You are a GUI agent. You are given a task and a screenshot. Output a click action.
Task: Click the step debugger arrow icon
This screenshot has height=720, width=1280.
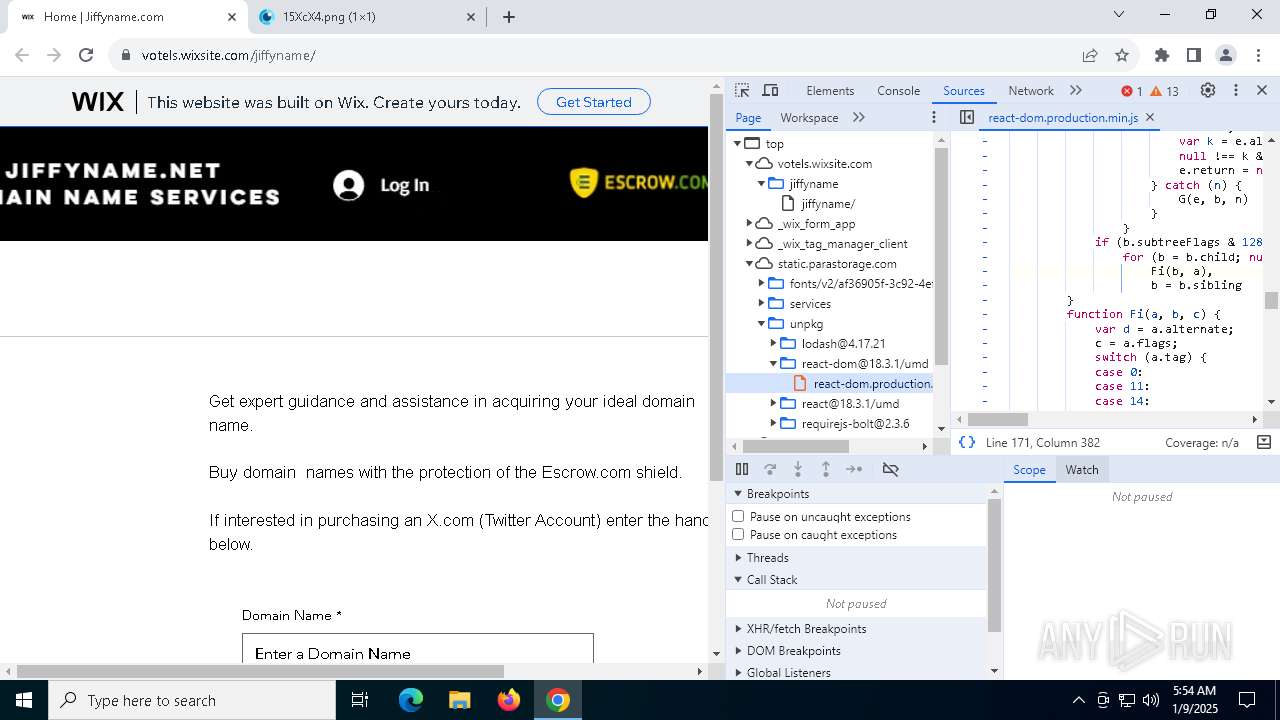click(854, 469)
